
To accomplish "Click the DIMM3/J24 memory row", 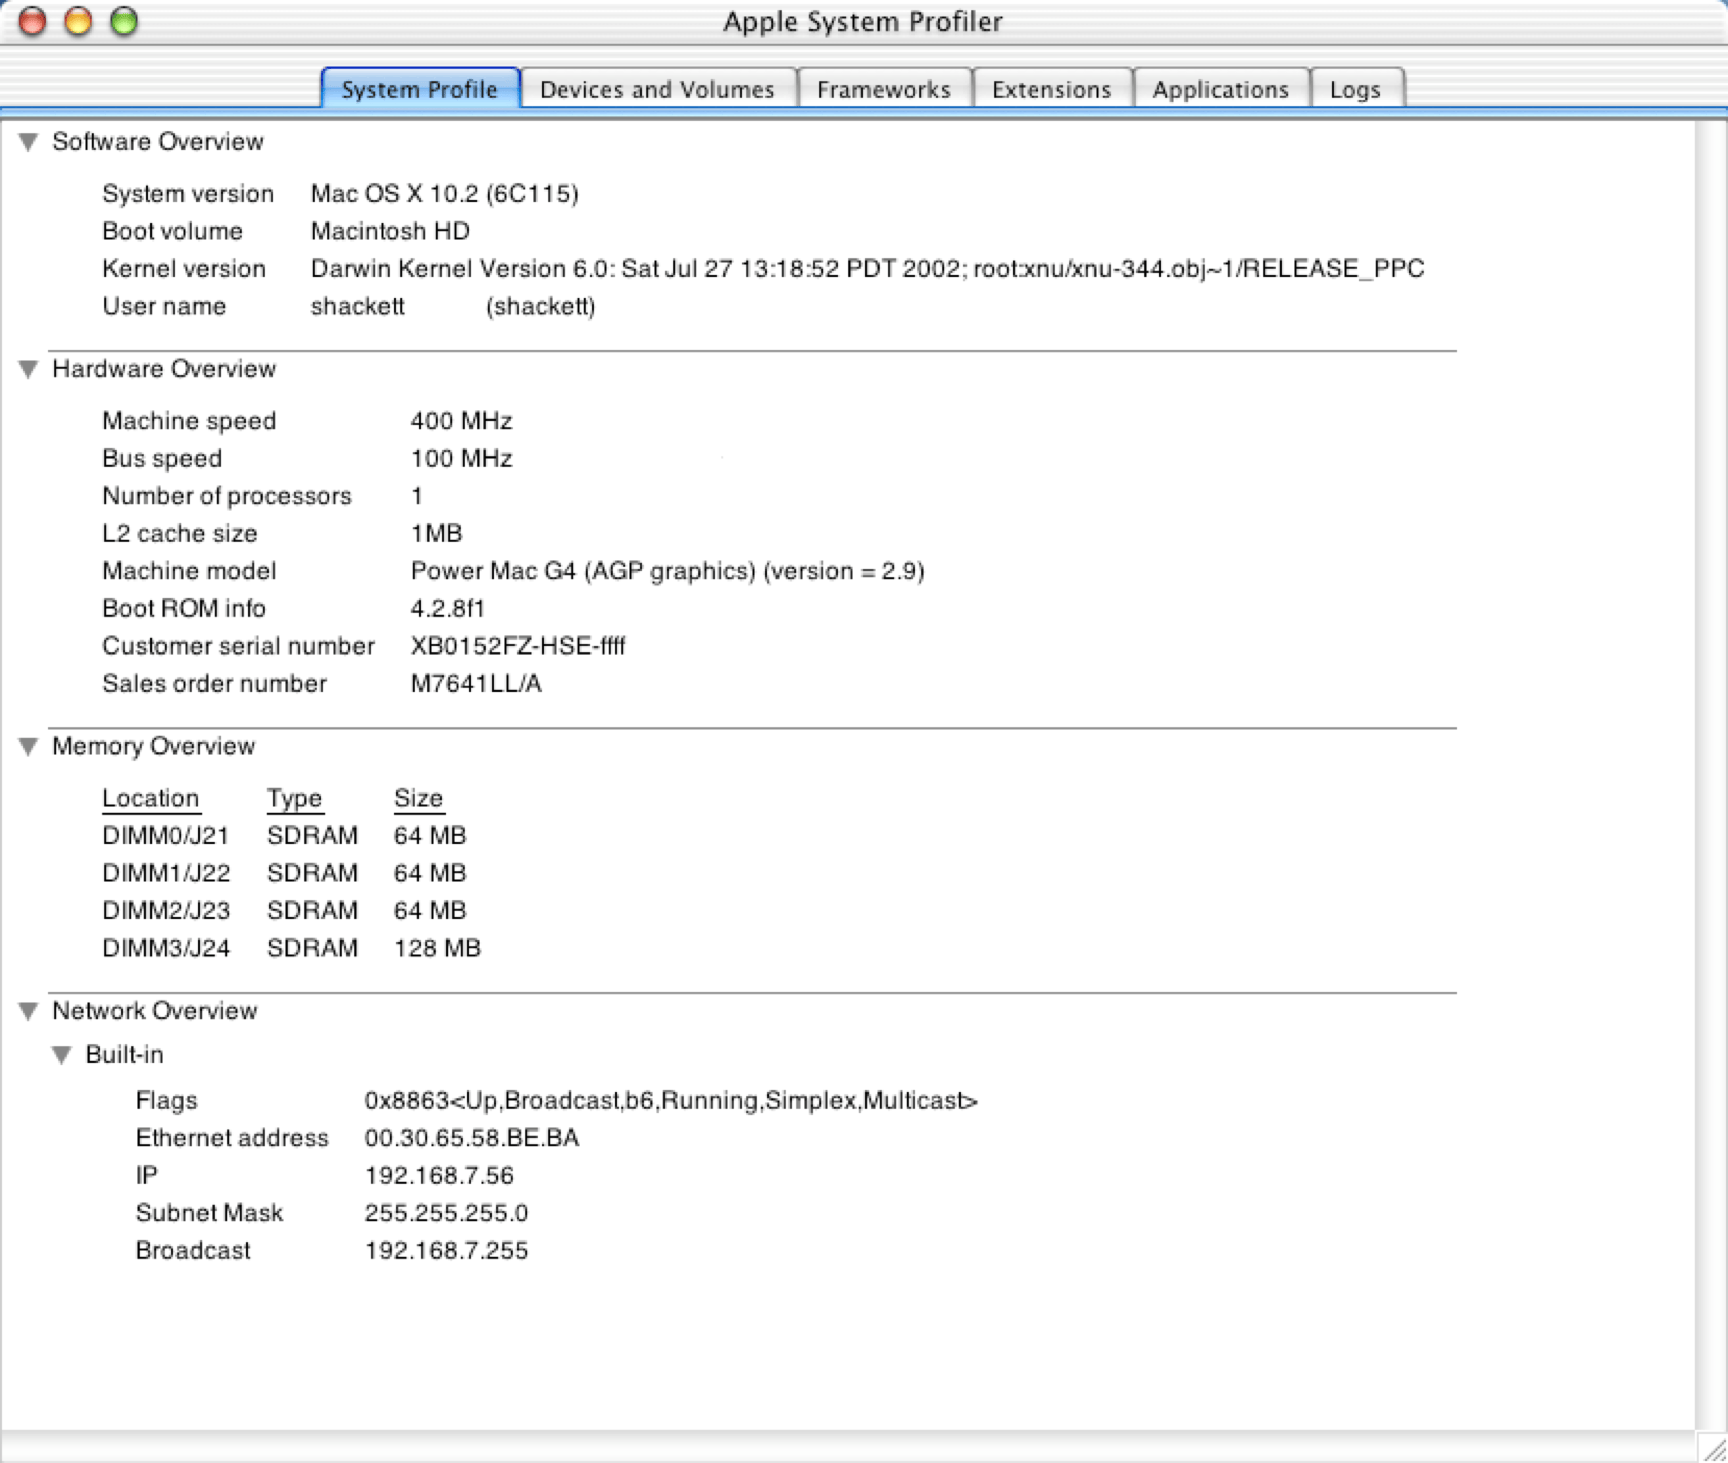I will click(x=291, y=948).
